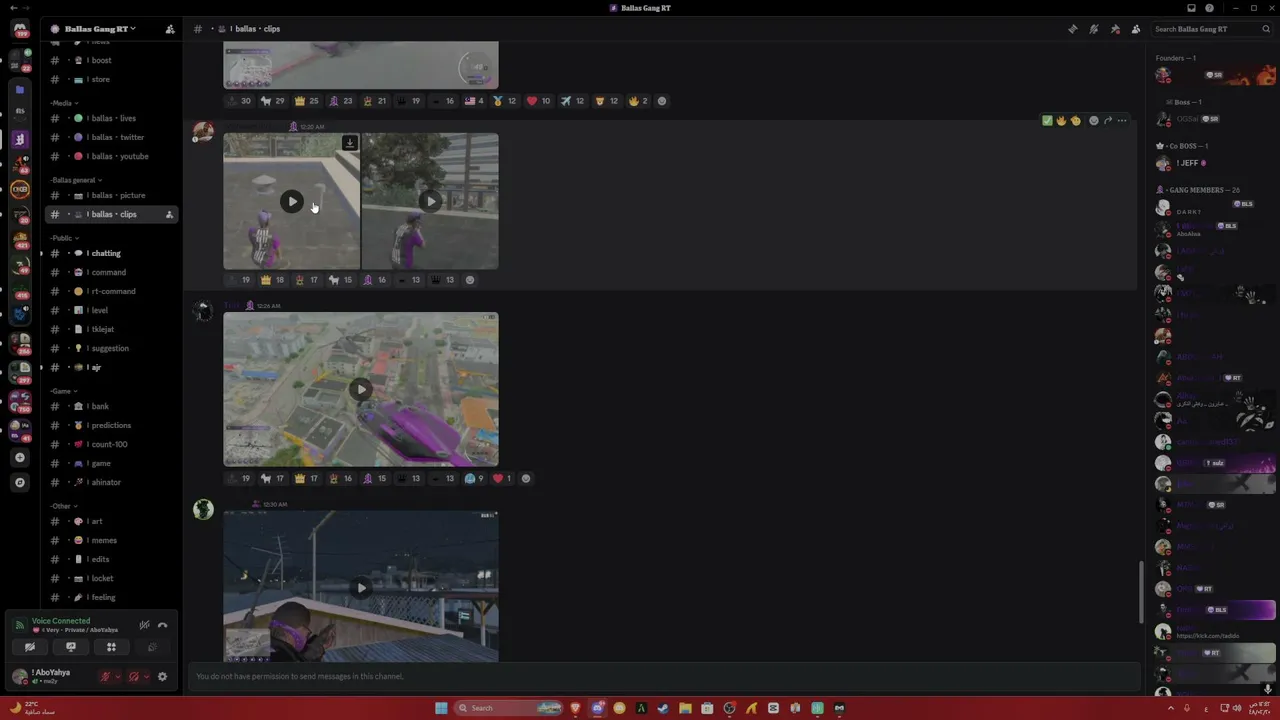This screenshot has width=1280, height=720.
Task: Toggle the red heart reaction showing 10
Action: pos(538,101)
